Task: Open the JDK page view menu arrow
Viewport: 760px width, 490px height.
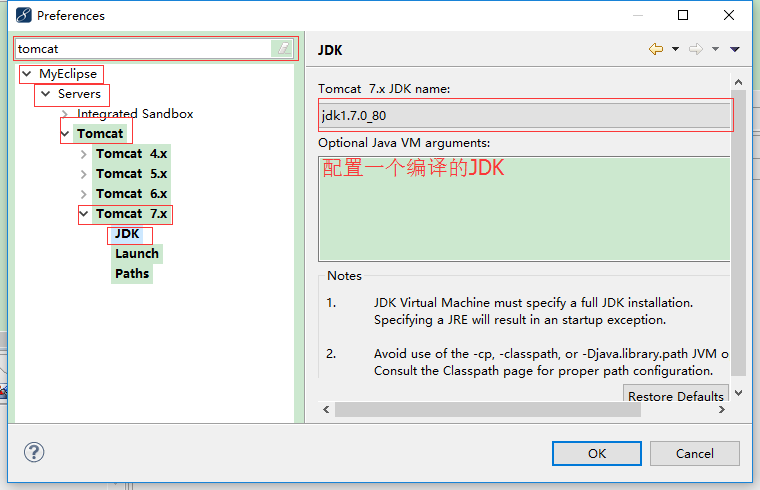Action: pyautogui.click(x=735, y=49)
